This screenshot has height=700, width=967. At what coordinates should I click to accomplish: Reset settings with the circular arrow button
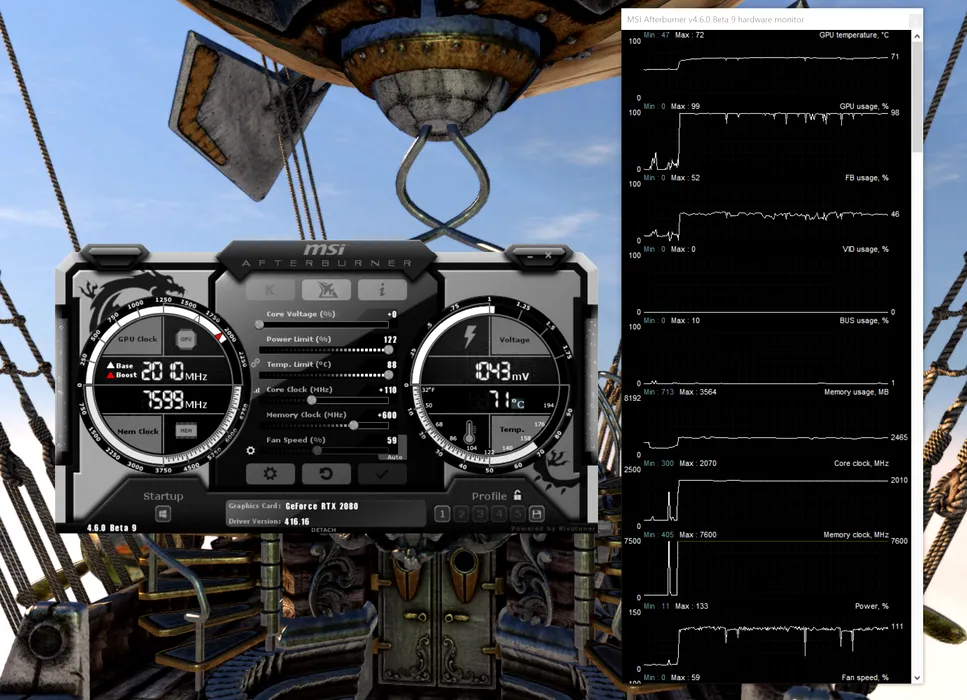[326, 474]
